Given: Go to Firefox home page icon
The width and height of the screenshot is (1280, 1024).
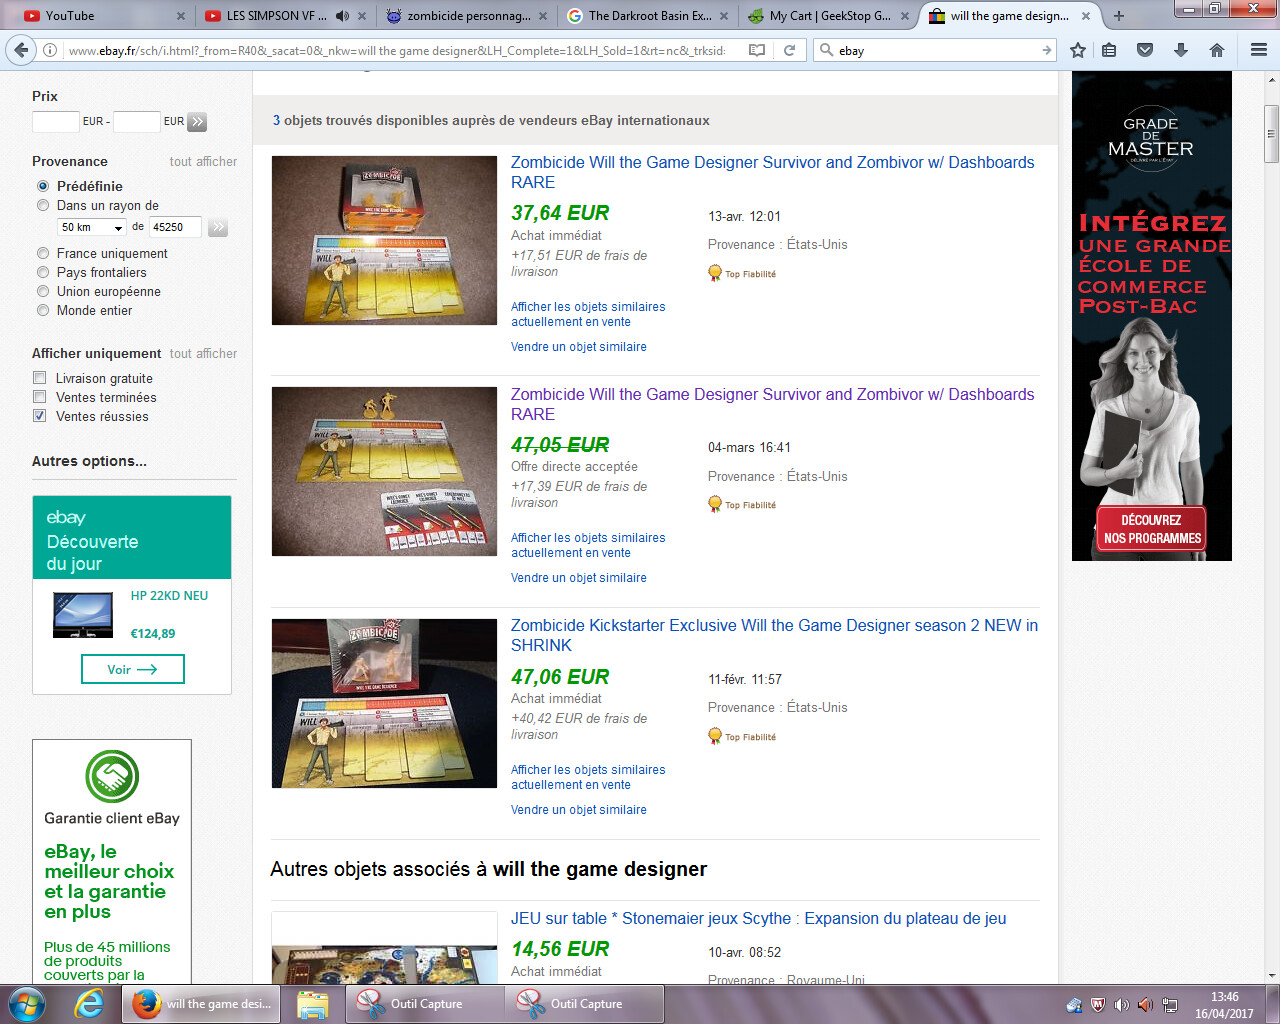Looking at the screenshot, I should click(1217, 50).
